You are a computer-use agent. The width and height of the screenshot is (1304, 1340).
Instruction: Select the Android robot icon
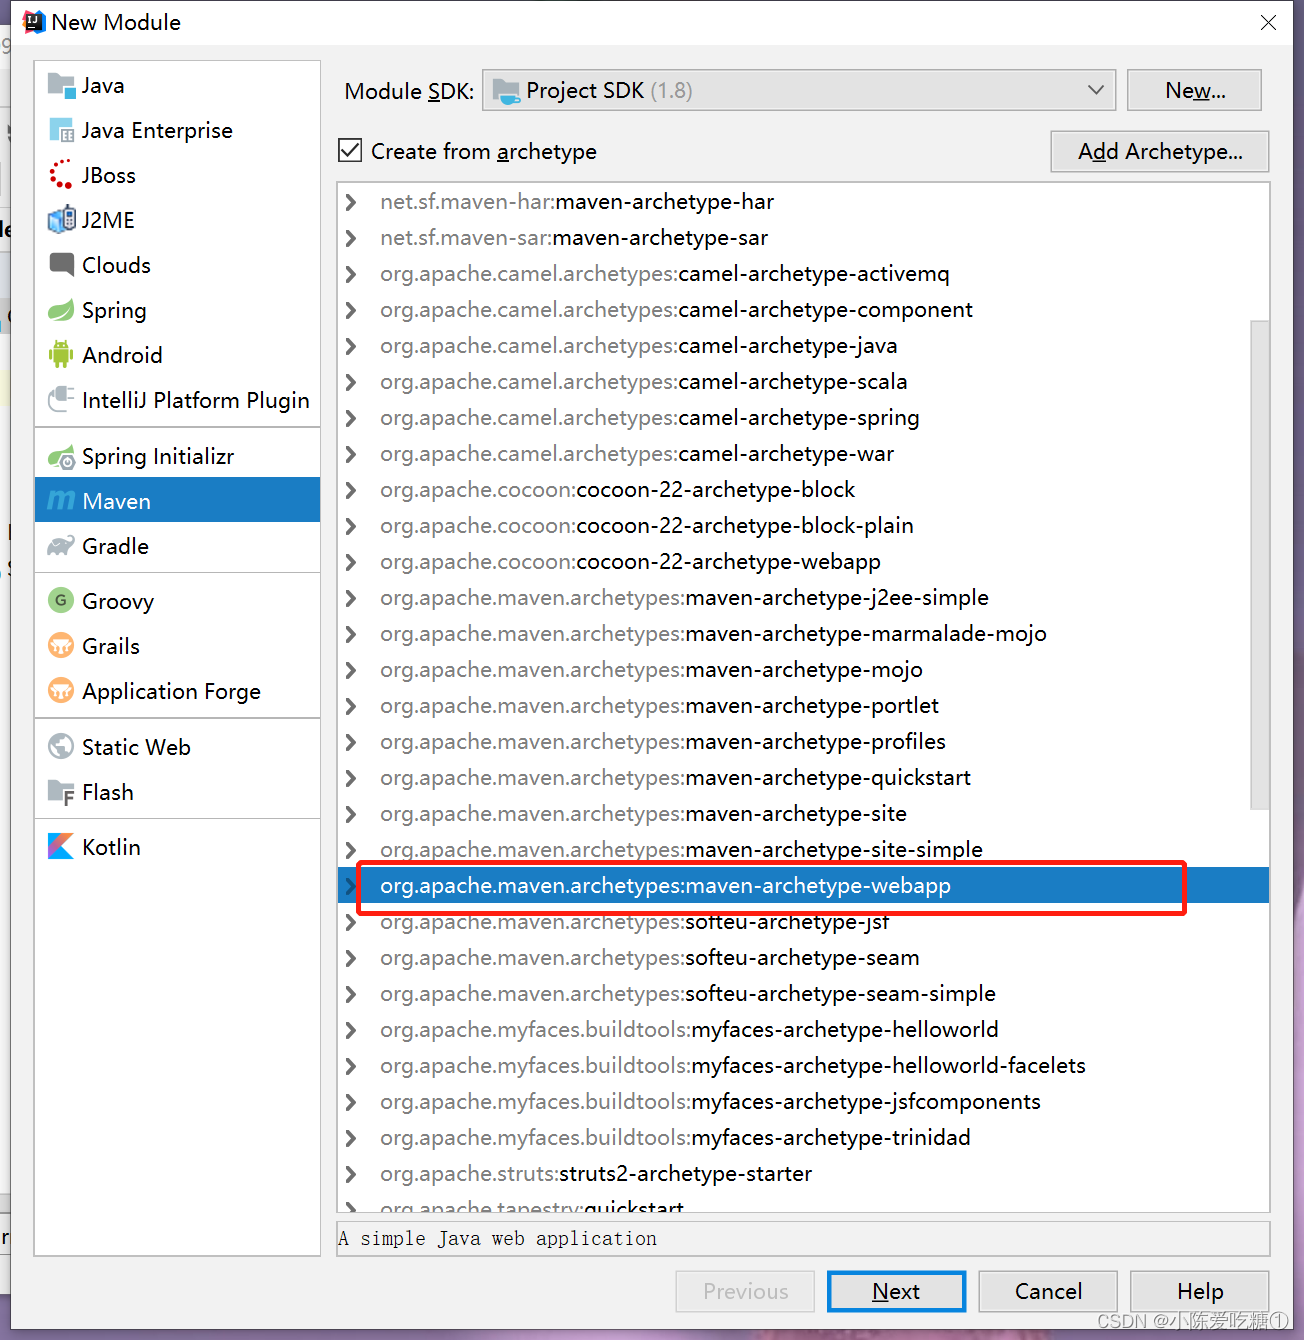61,355
